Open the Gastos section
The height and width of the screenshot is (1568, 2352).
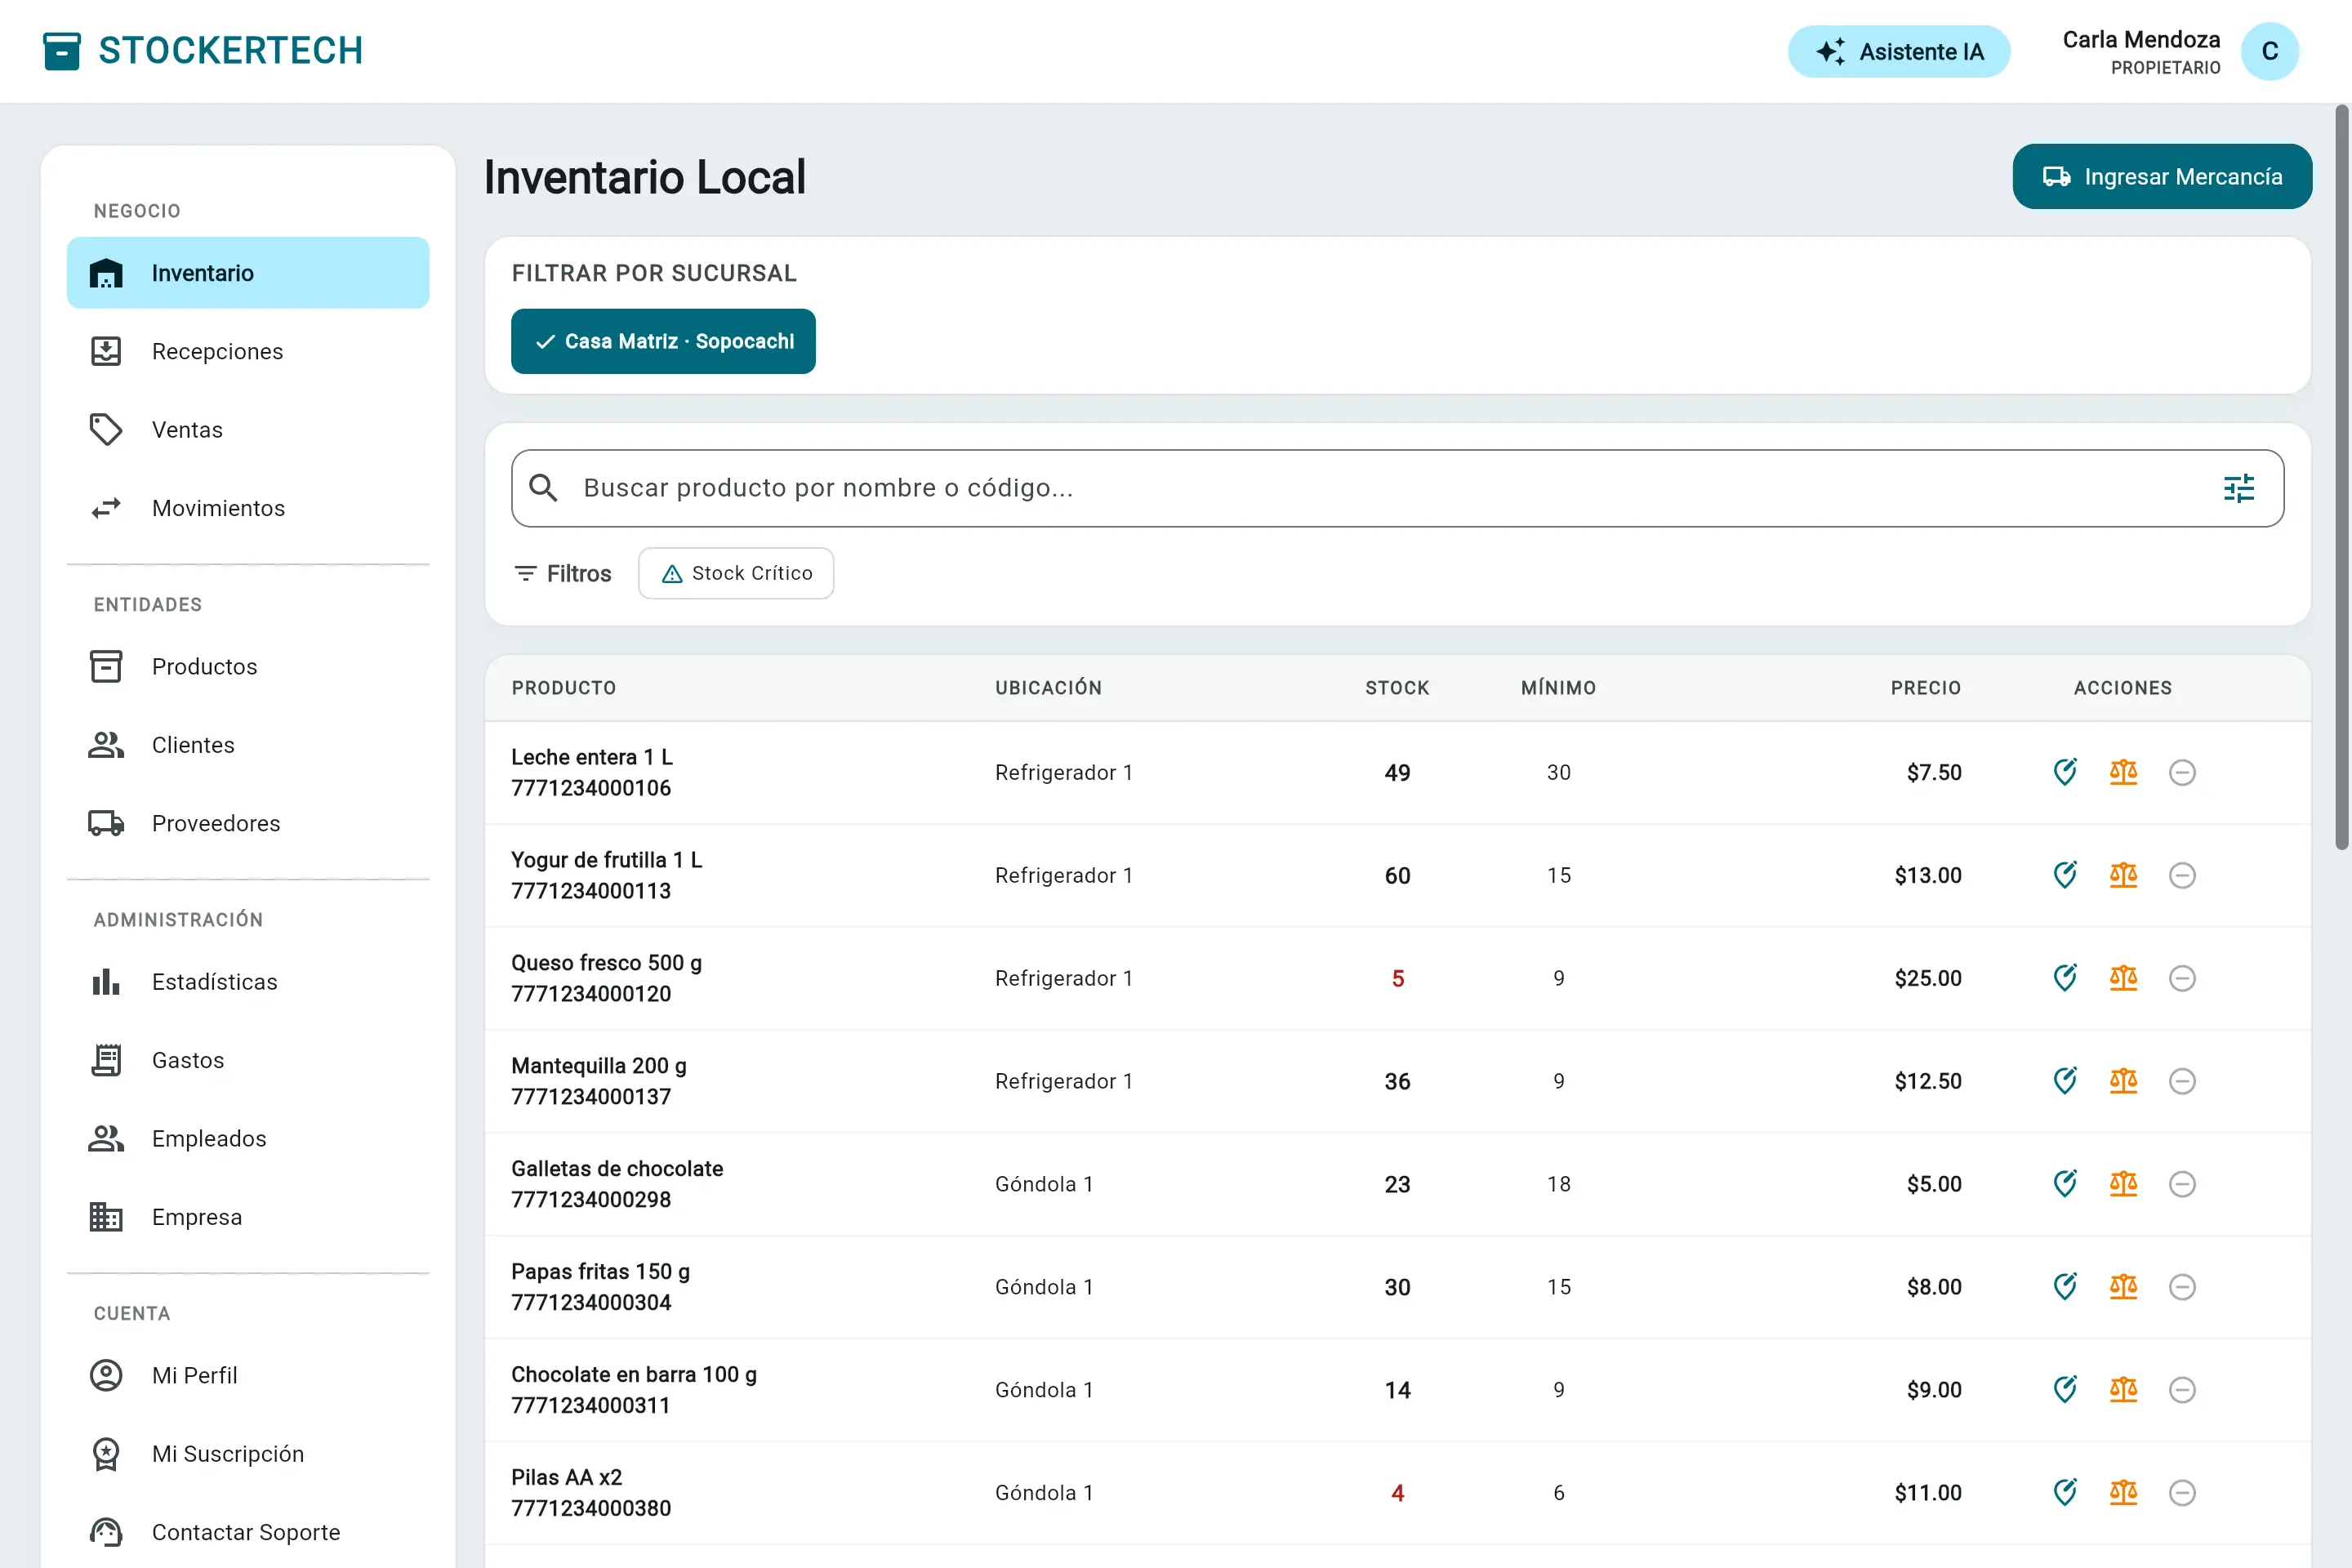coord(248,1060)
